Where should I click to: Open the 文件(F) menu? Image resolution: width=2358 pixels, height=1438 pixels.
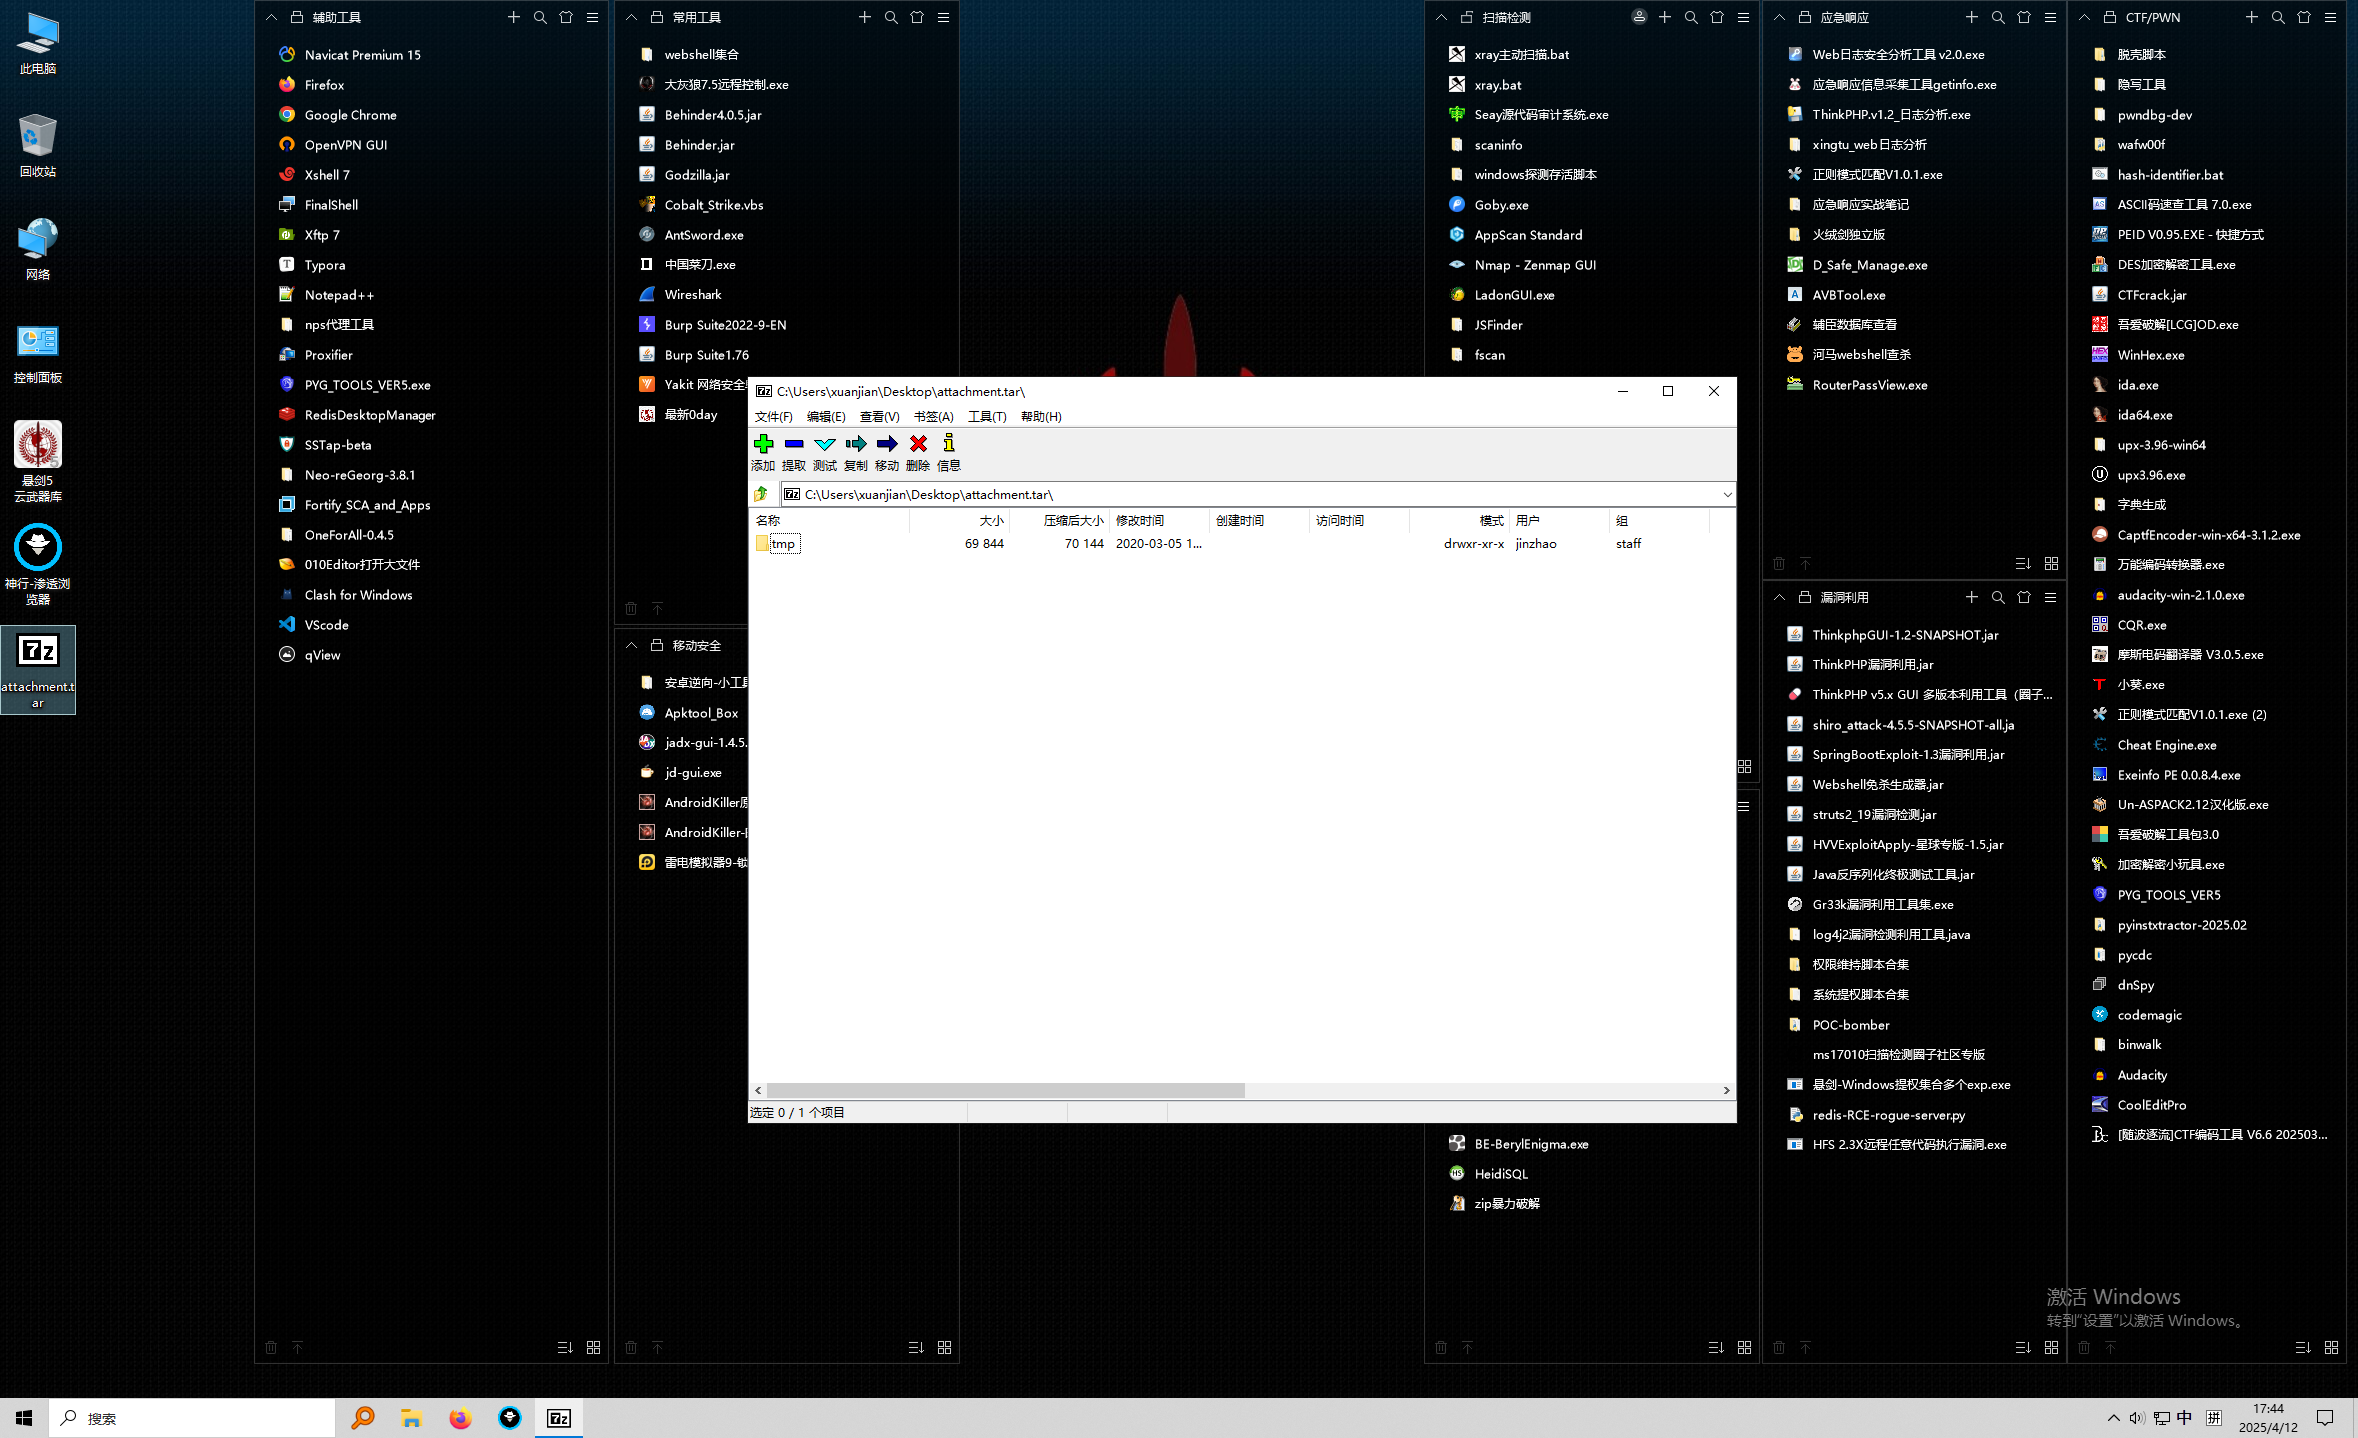[773, 416]
